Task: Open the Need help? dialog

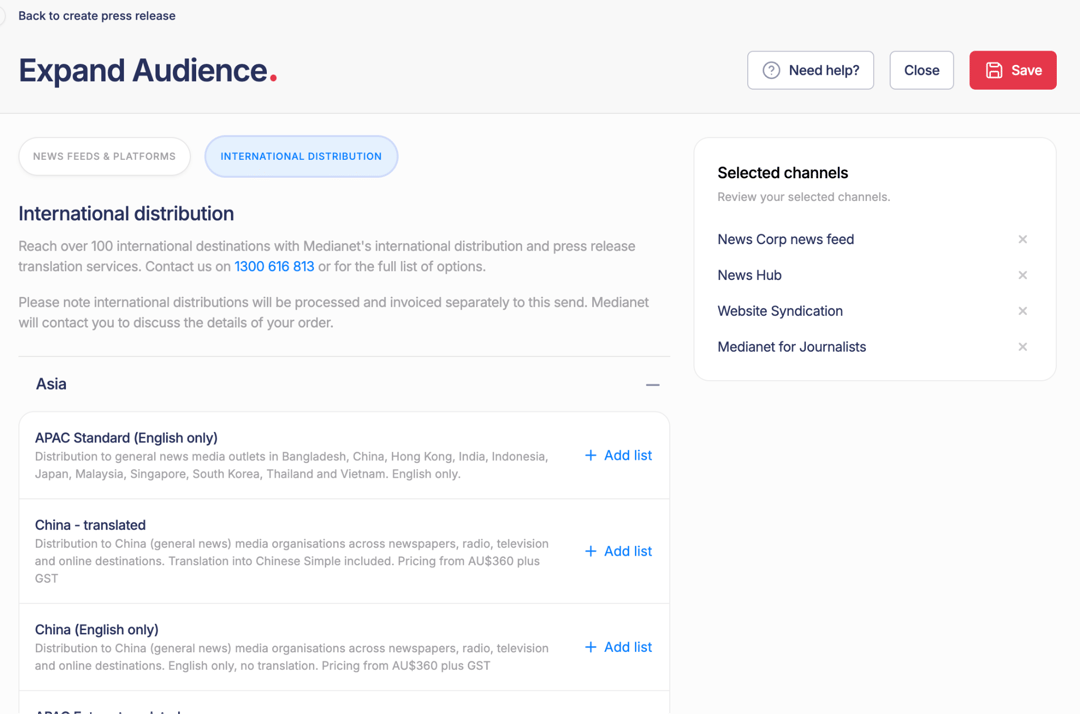Action: coord(810,70)
